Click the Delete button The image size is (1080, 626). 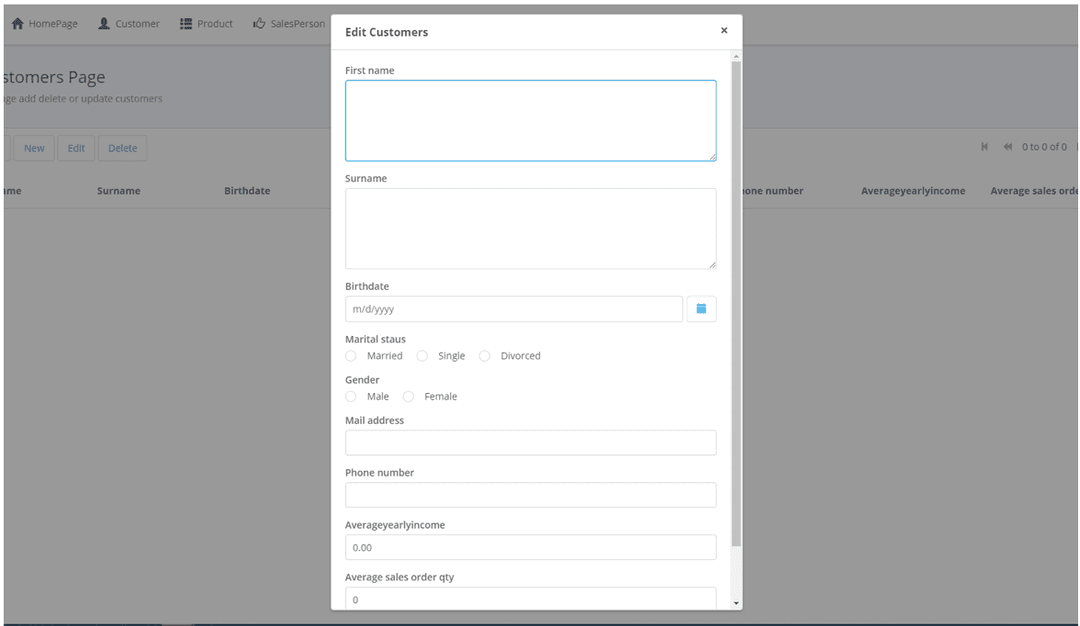coord(123,148)
